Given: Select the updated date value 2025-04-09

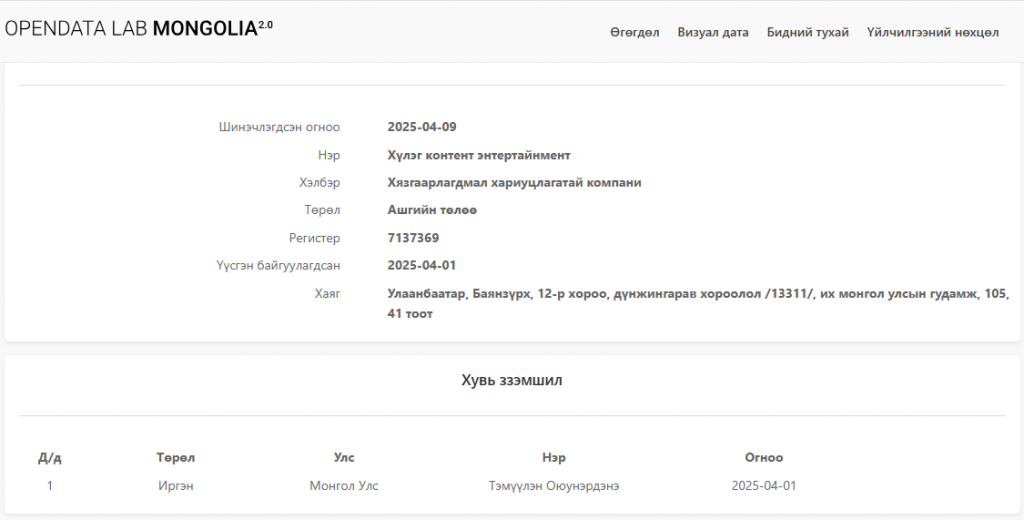Looking at the screenshot, I should [x=422, y=127].
